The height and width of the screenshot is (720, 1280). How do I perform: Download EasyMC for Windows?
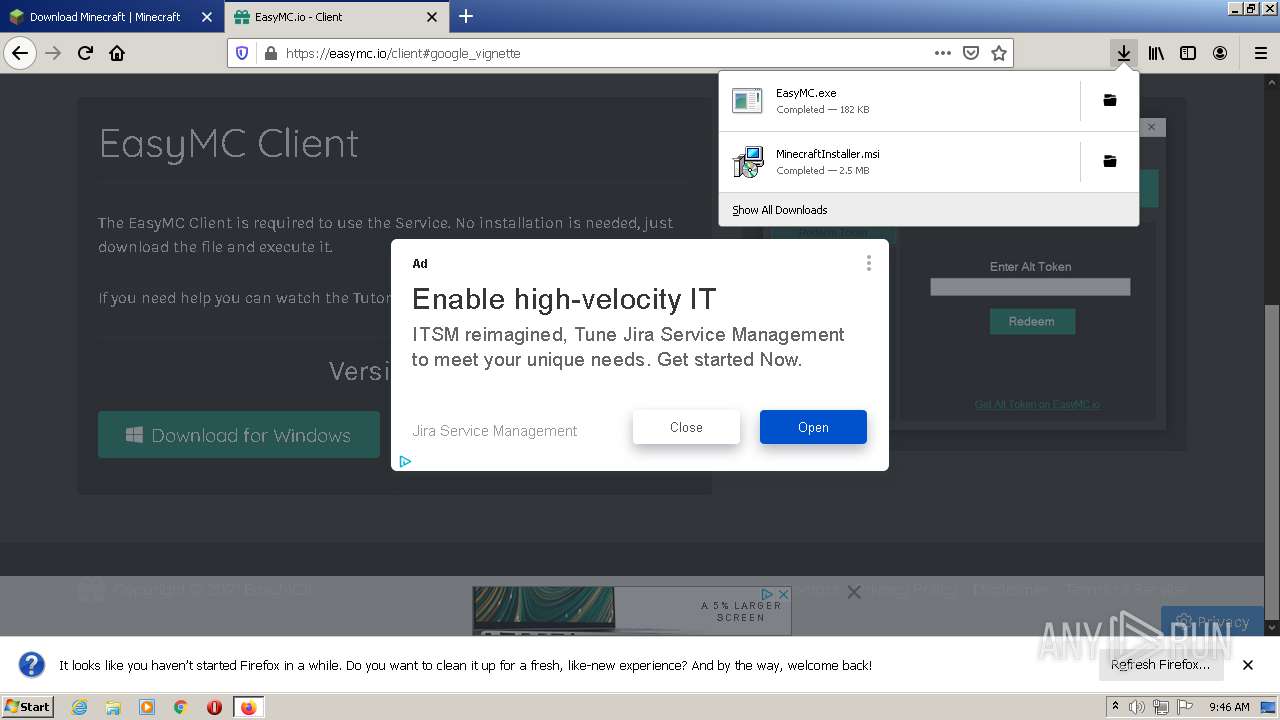[239, 435]
